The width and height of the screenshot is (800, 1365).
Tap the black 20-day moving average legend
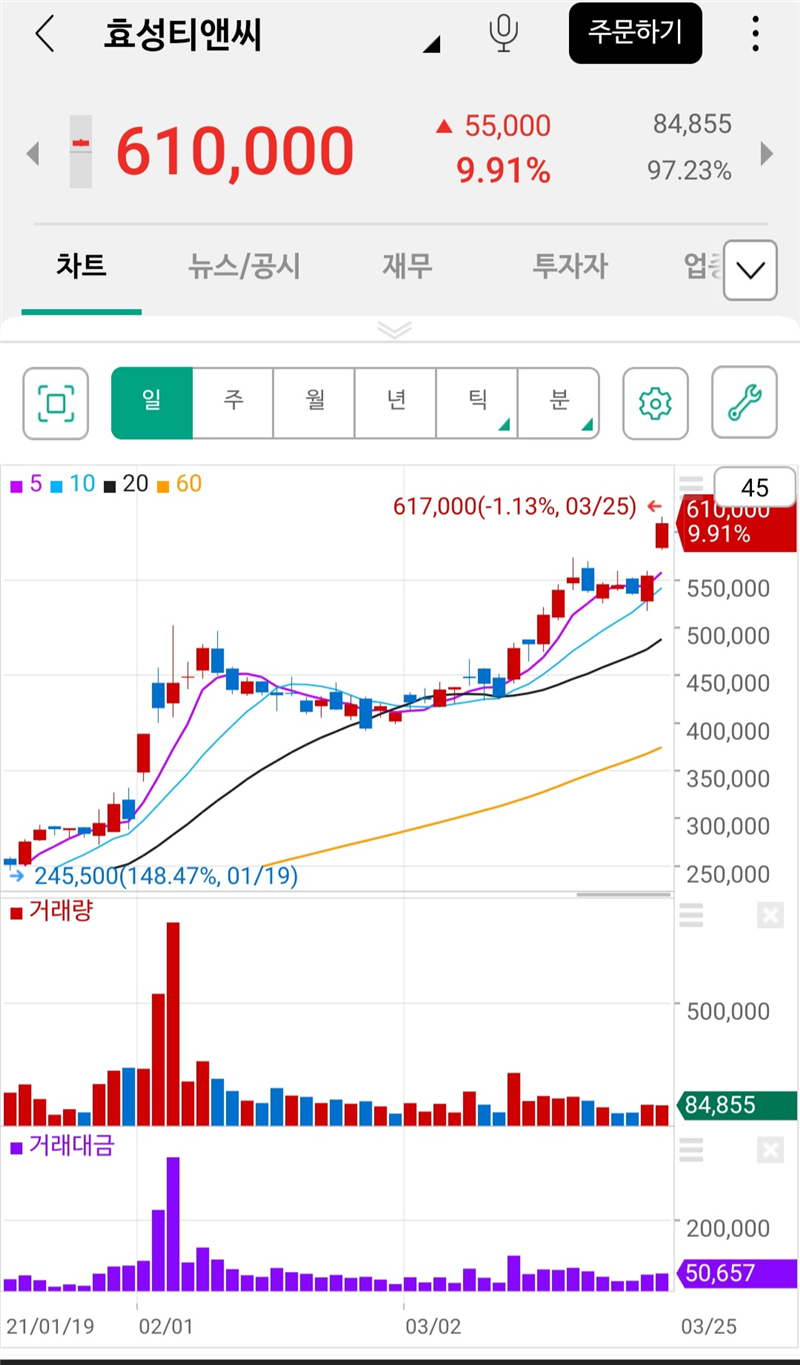[126, 484]
